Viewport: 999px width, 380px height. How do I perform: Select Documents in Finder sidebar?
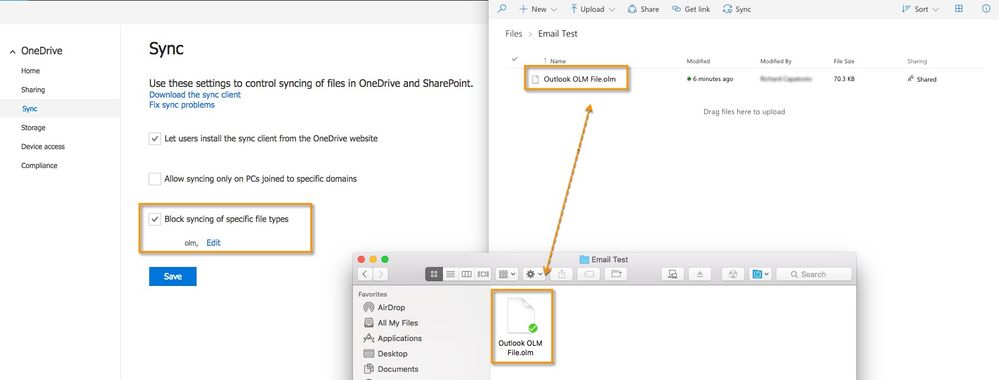[x=391, y=369]
